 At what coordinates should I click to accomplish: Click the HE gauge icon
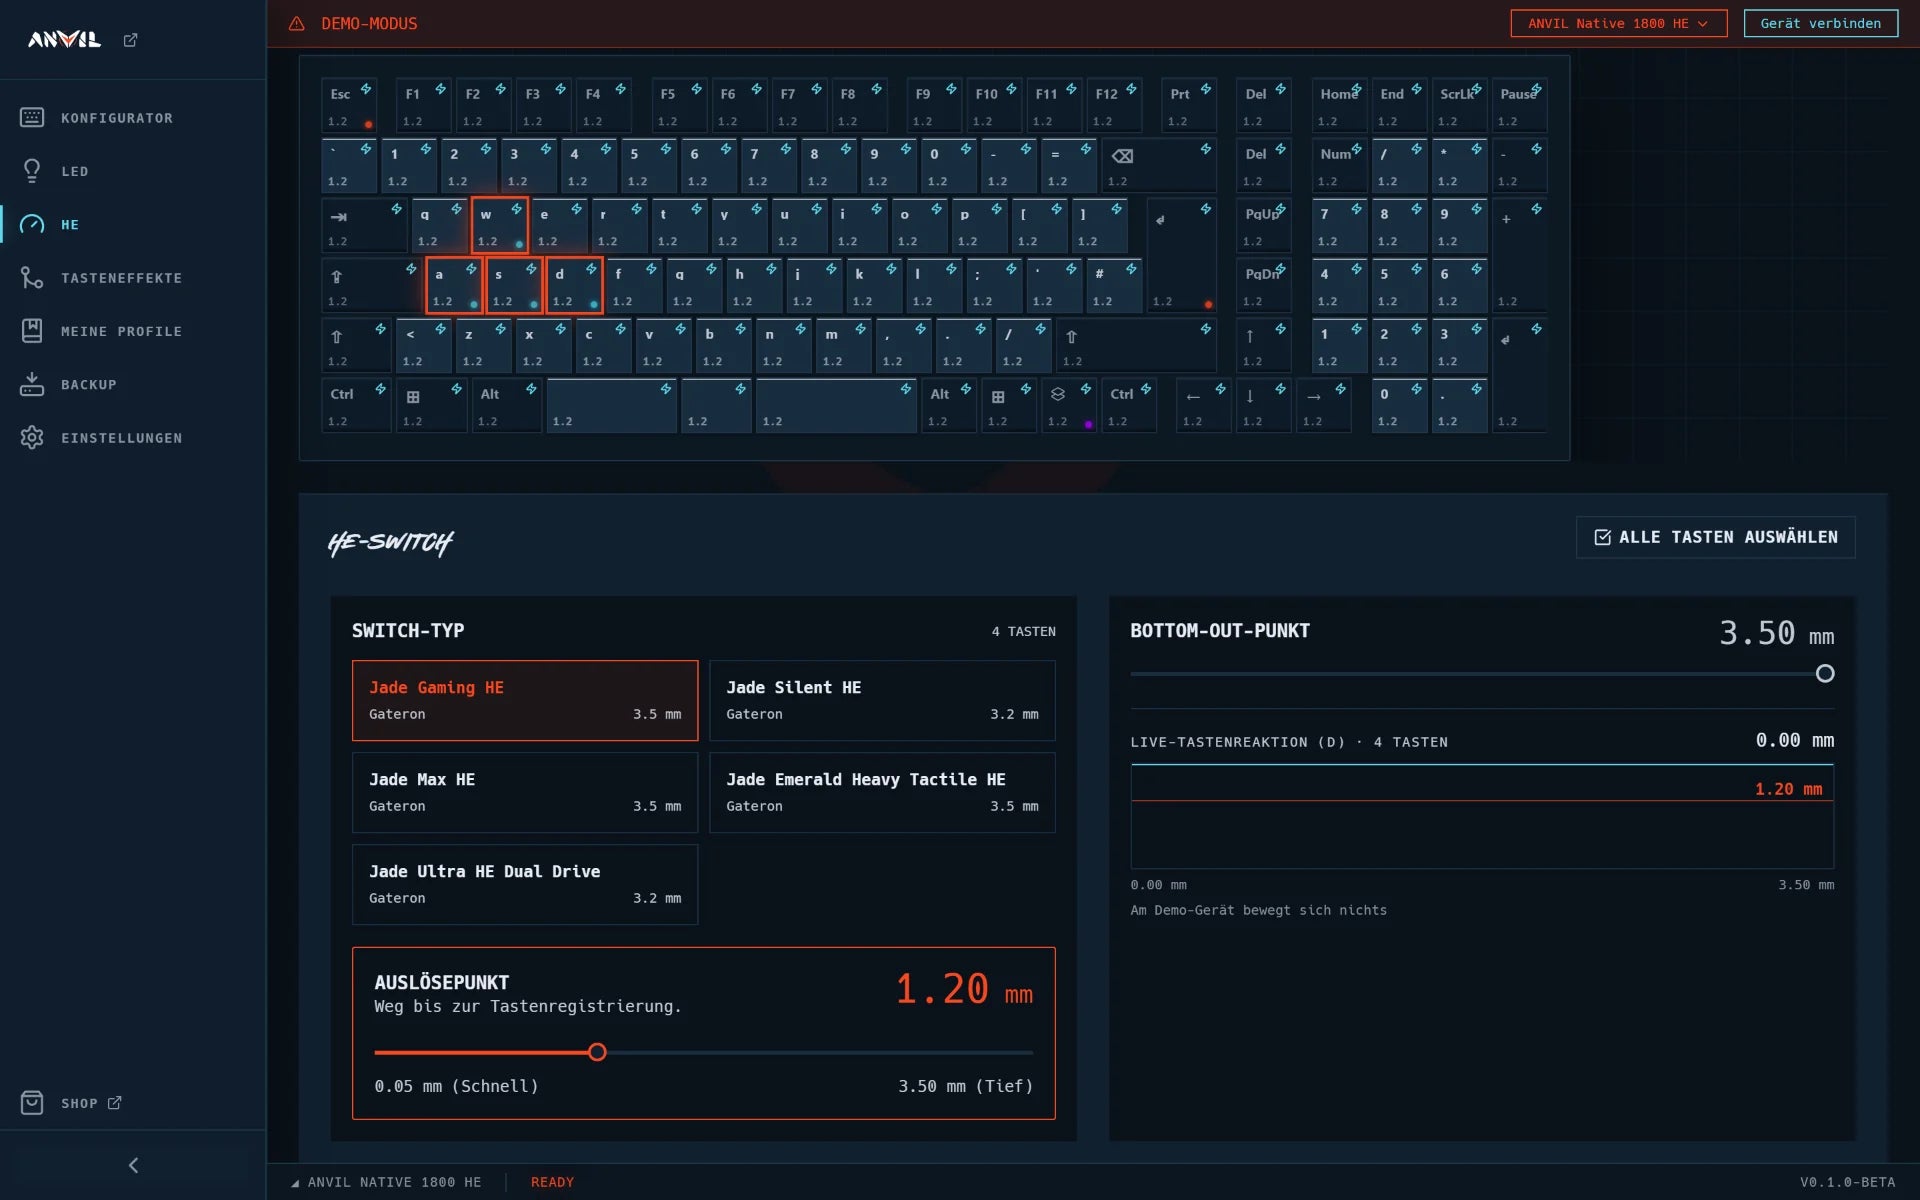coord(32,224)
